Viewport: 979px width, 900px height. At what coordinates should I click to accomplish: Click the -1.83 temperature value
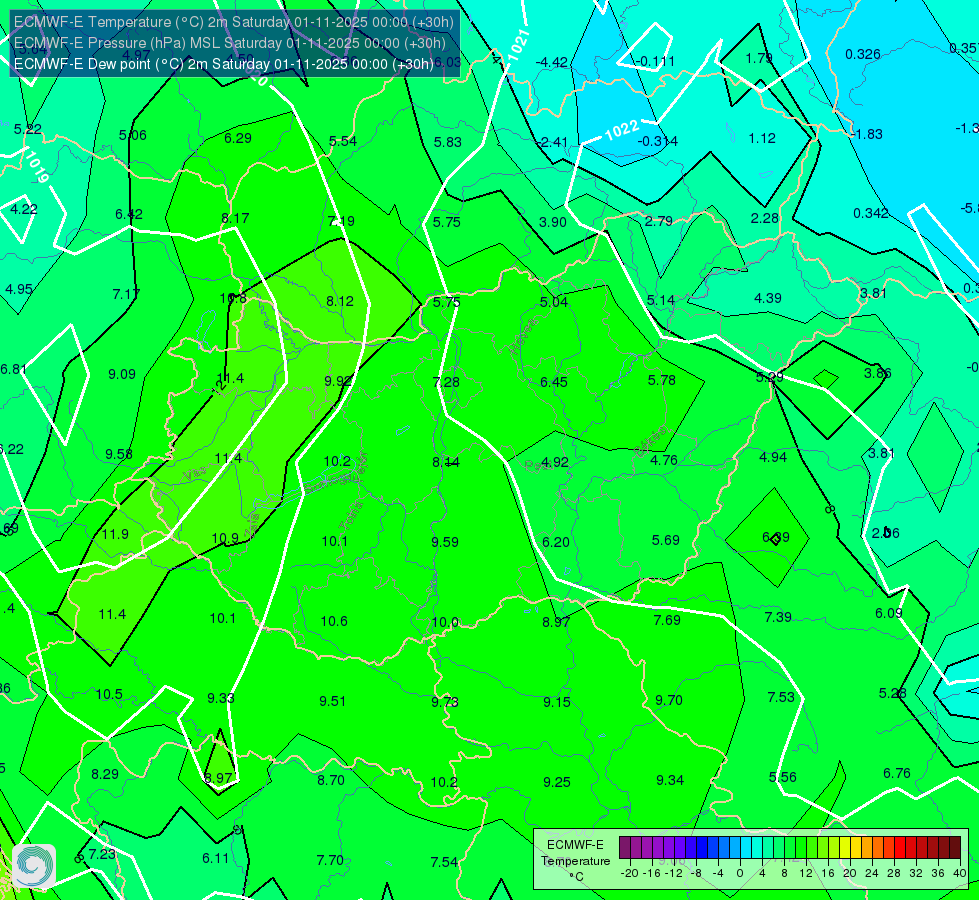(867, 135)
